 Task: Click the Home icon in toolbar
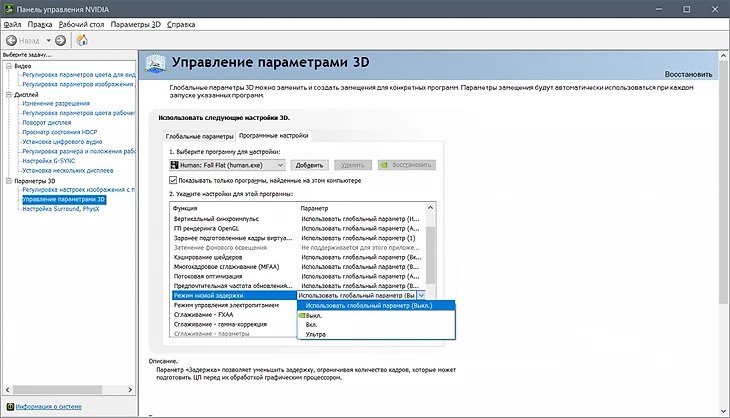coord(82,40)
